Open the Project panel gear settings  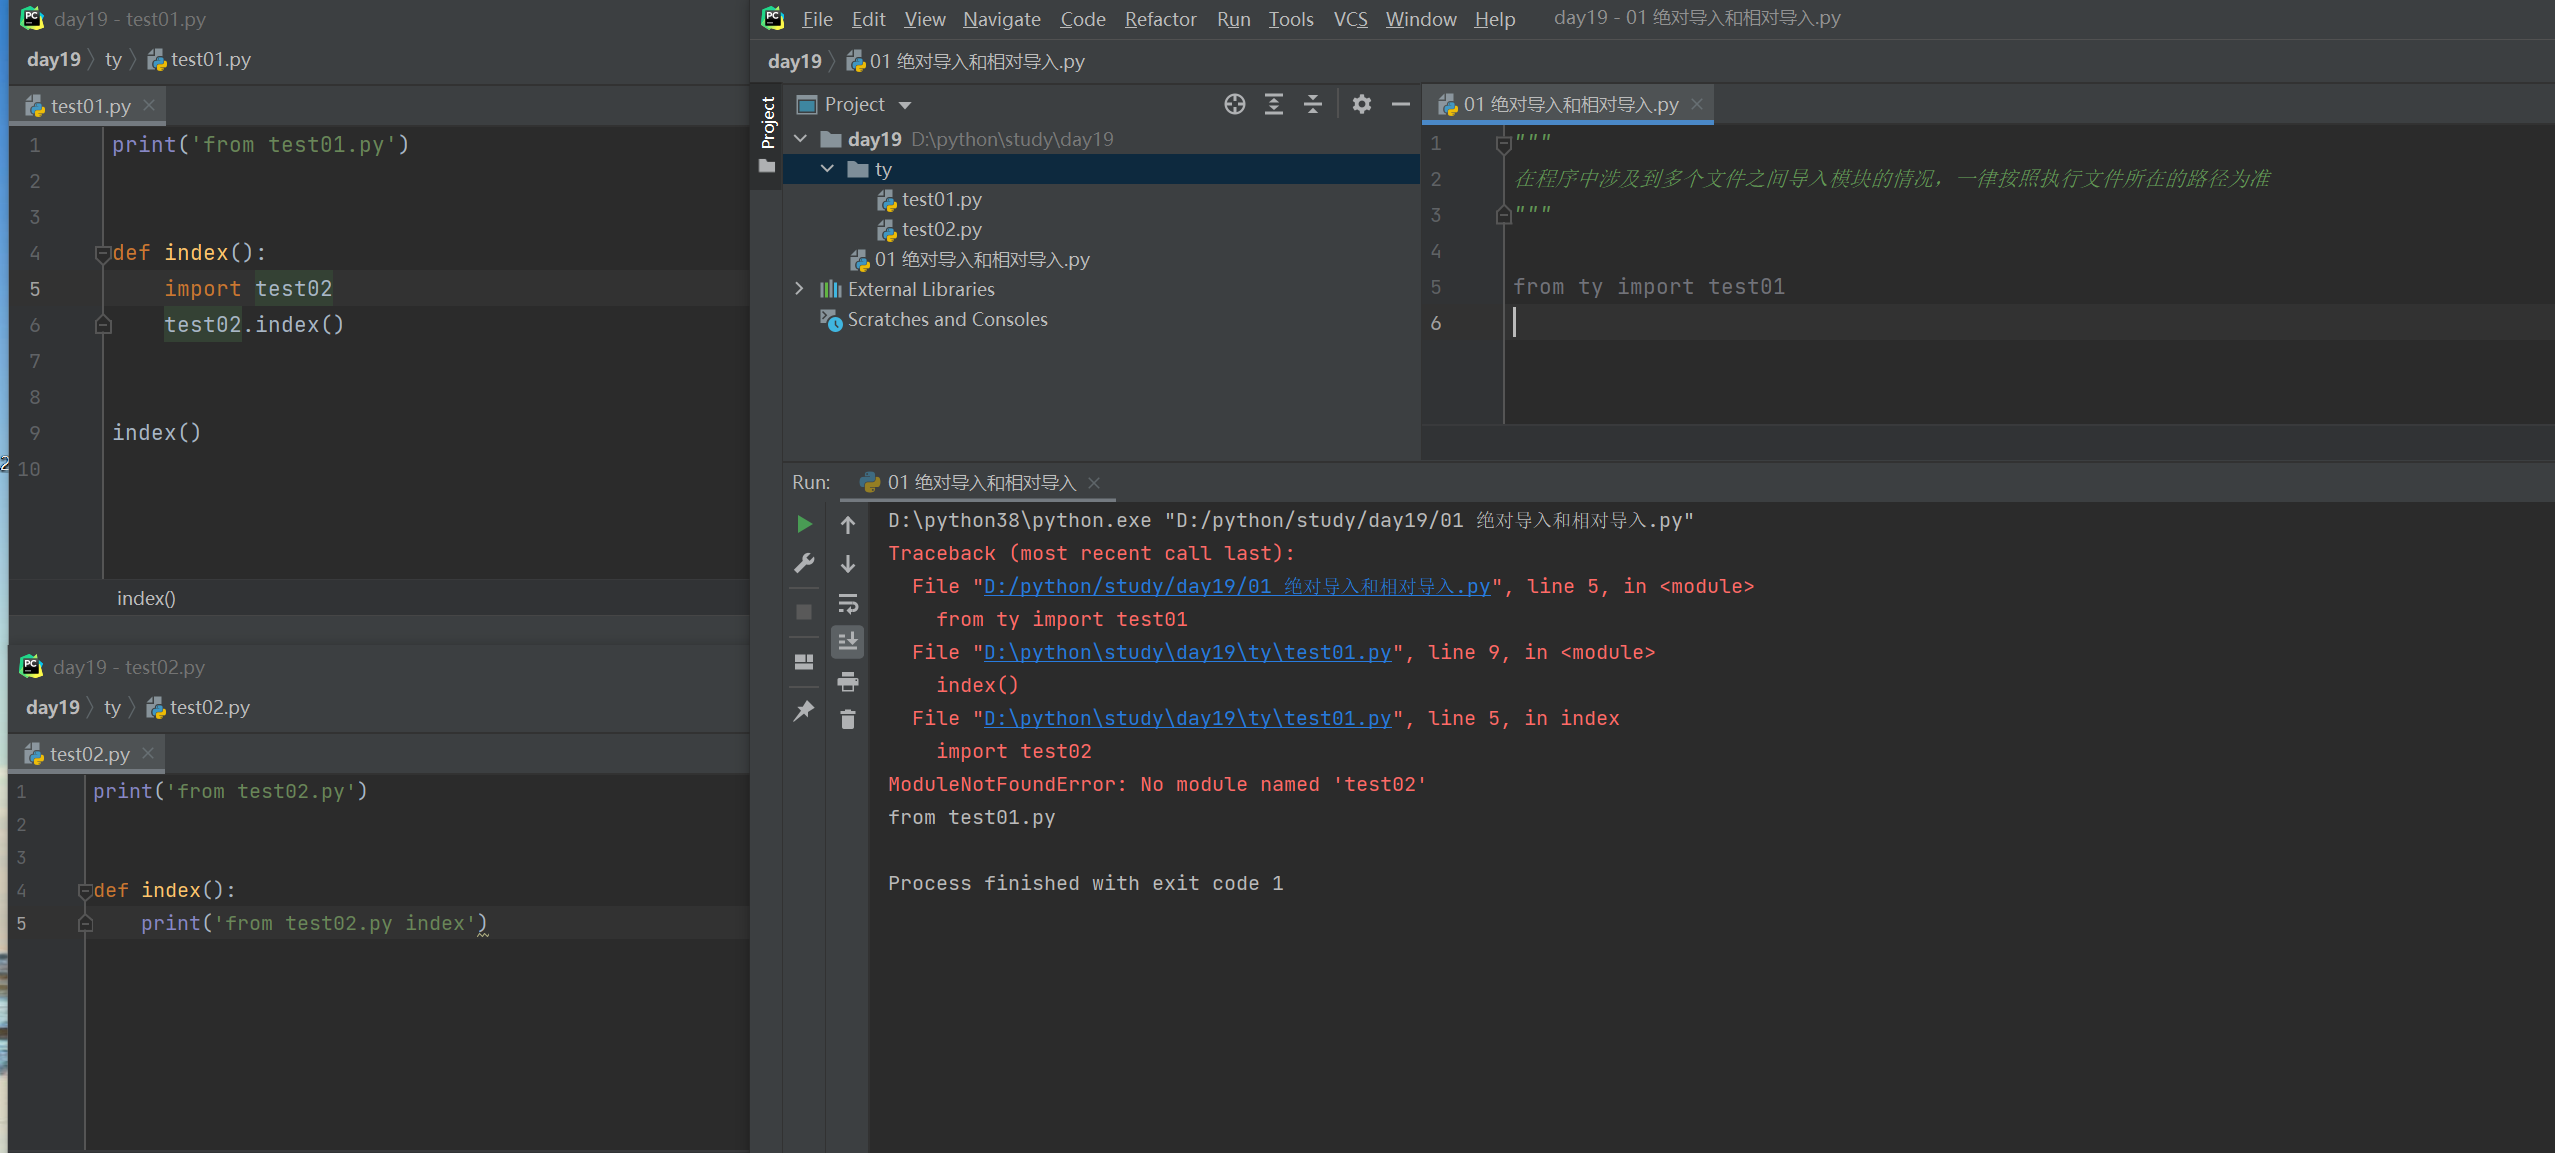point(1361,104)
